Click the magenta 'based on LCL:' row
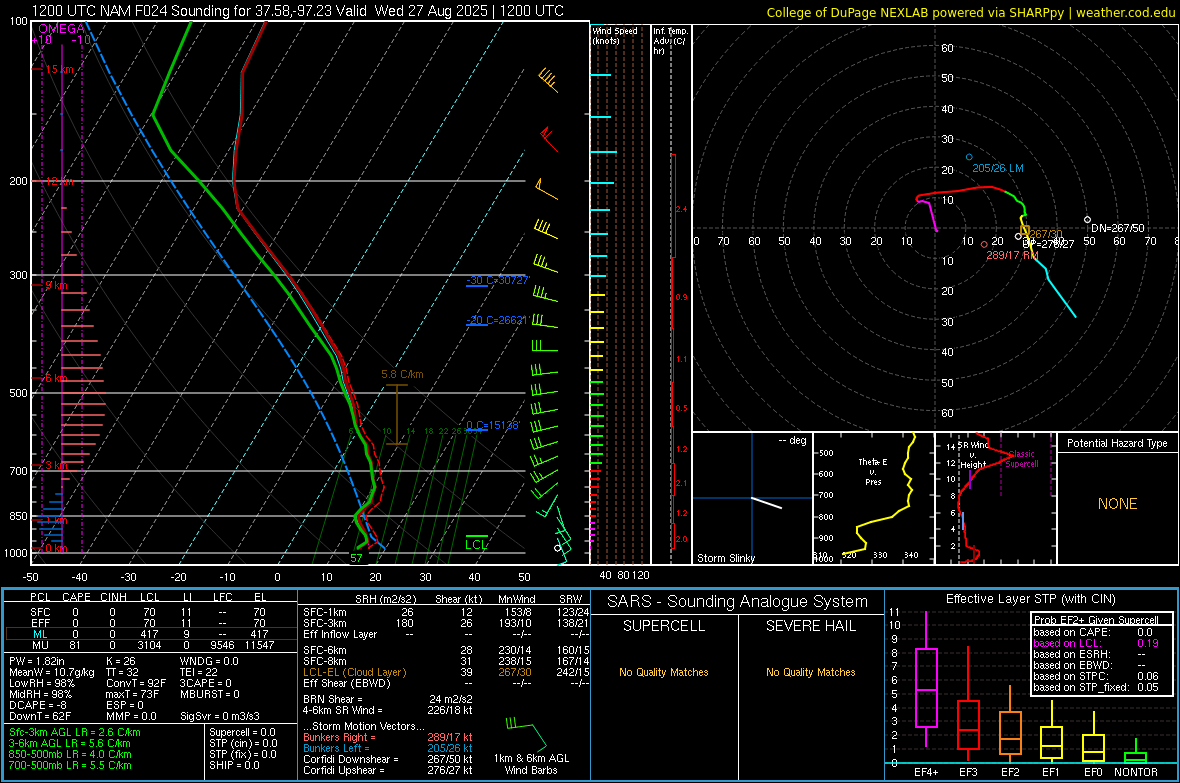 point(1095,643)
